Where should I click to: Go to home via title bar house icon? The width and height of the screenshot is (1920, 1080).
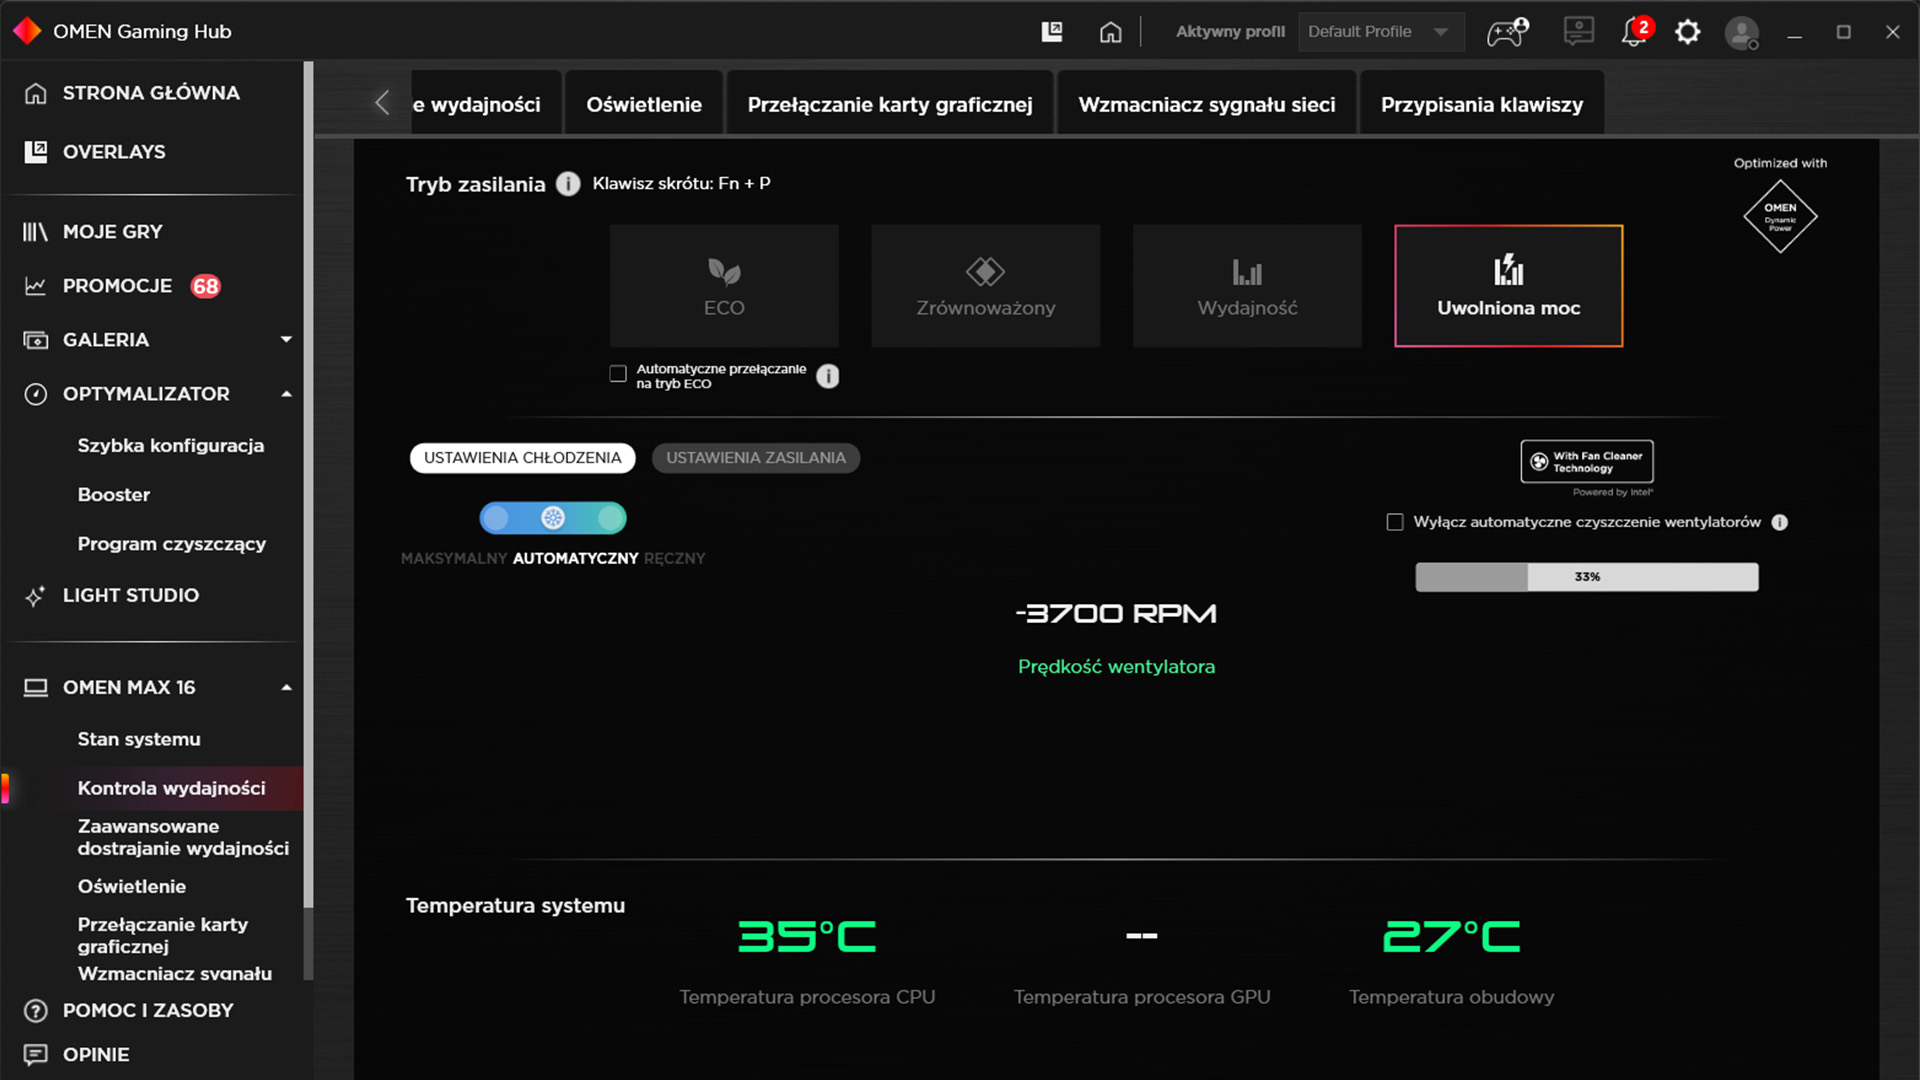tap(1111, 32)
